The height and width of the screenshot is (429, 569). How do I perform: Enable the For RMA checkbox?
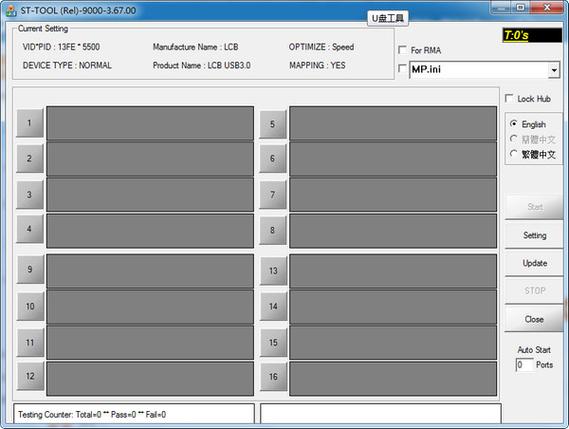(x=402, y=50)
